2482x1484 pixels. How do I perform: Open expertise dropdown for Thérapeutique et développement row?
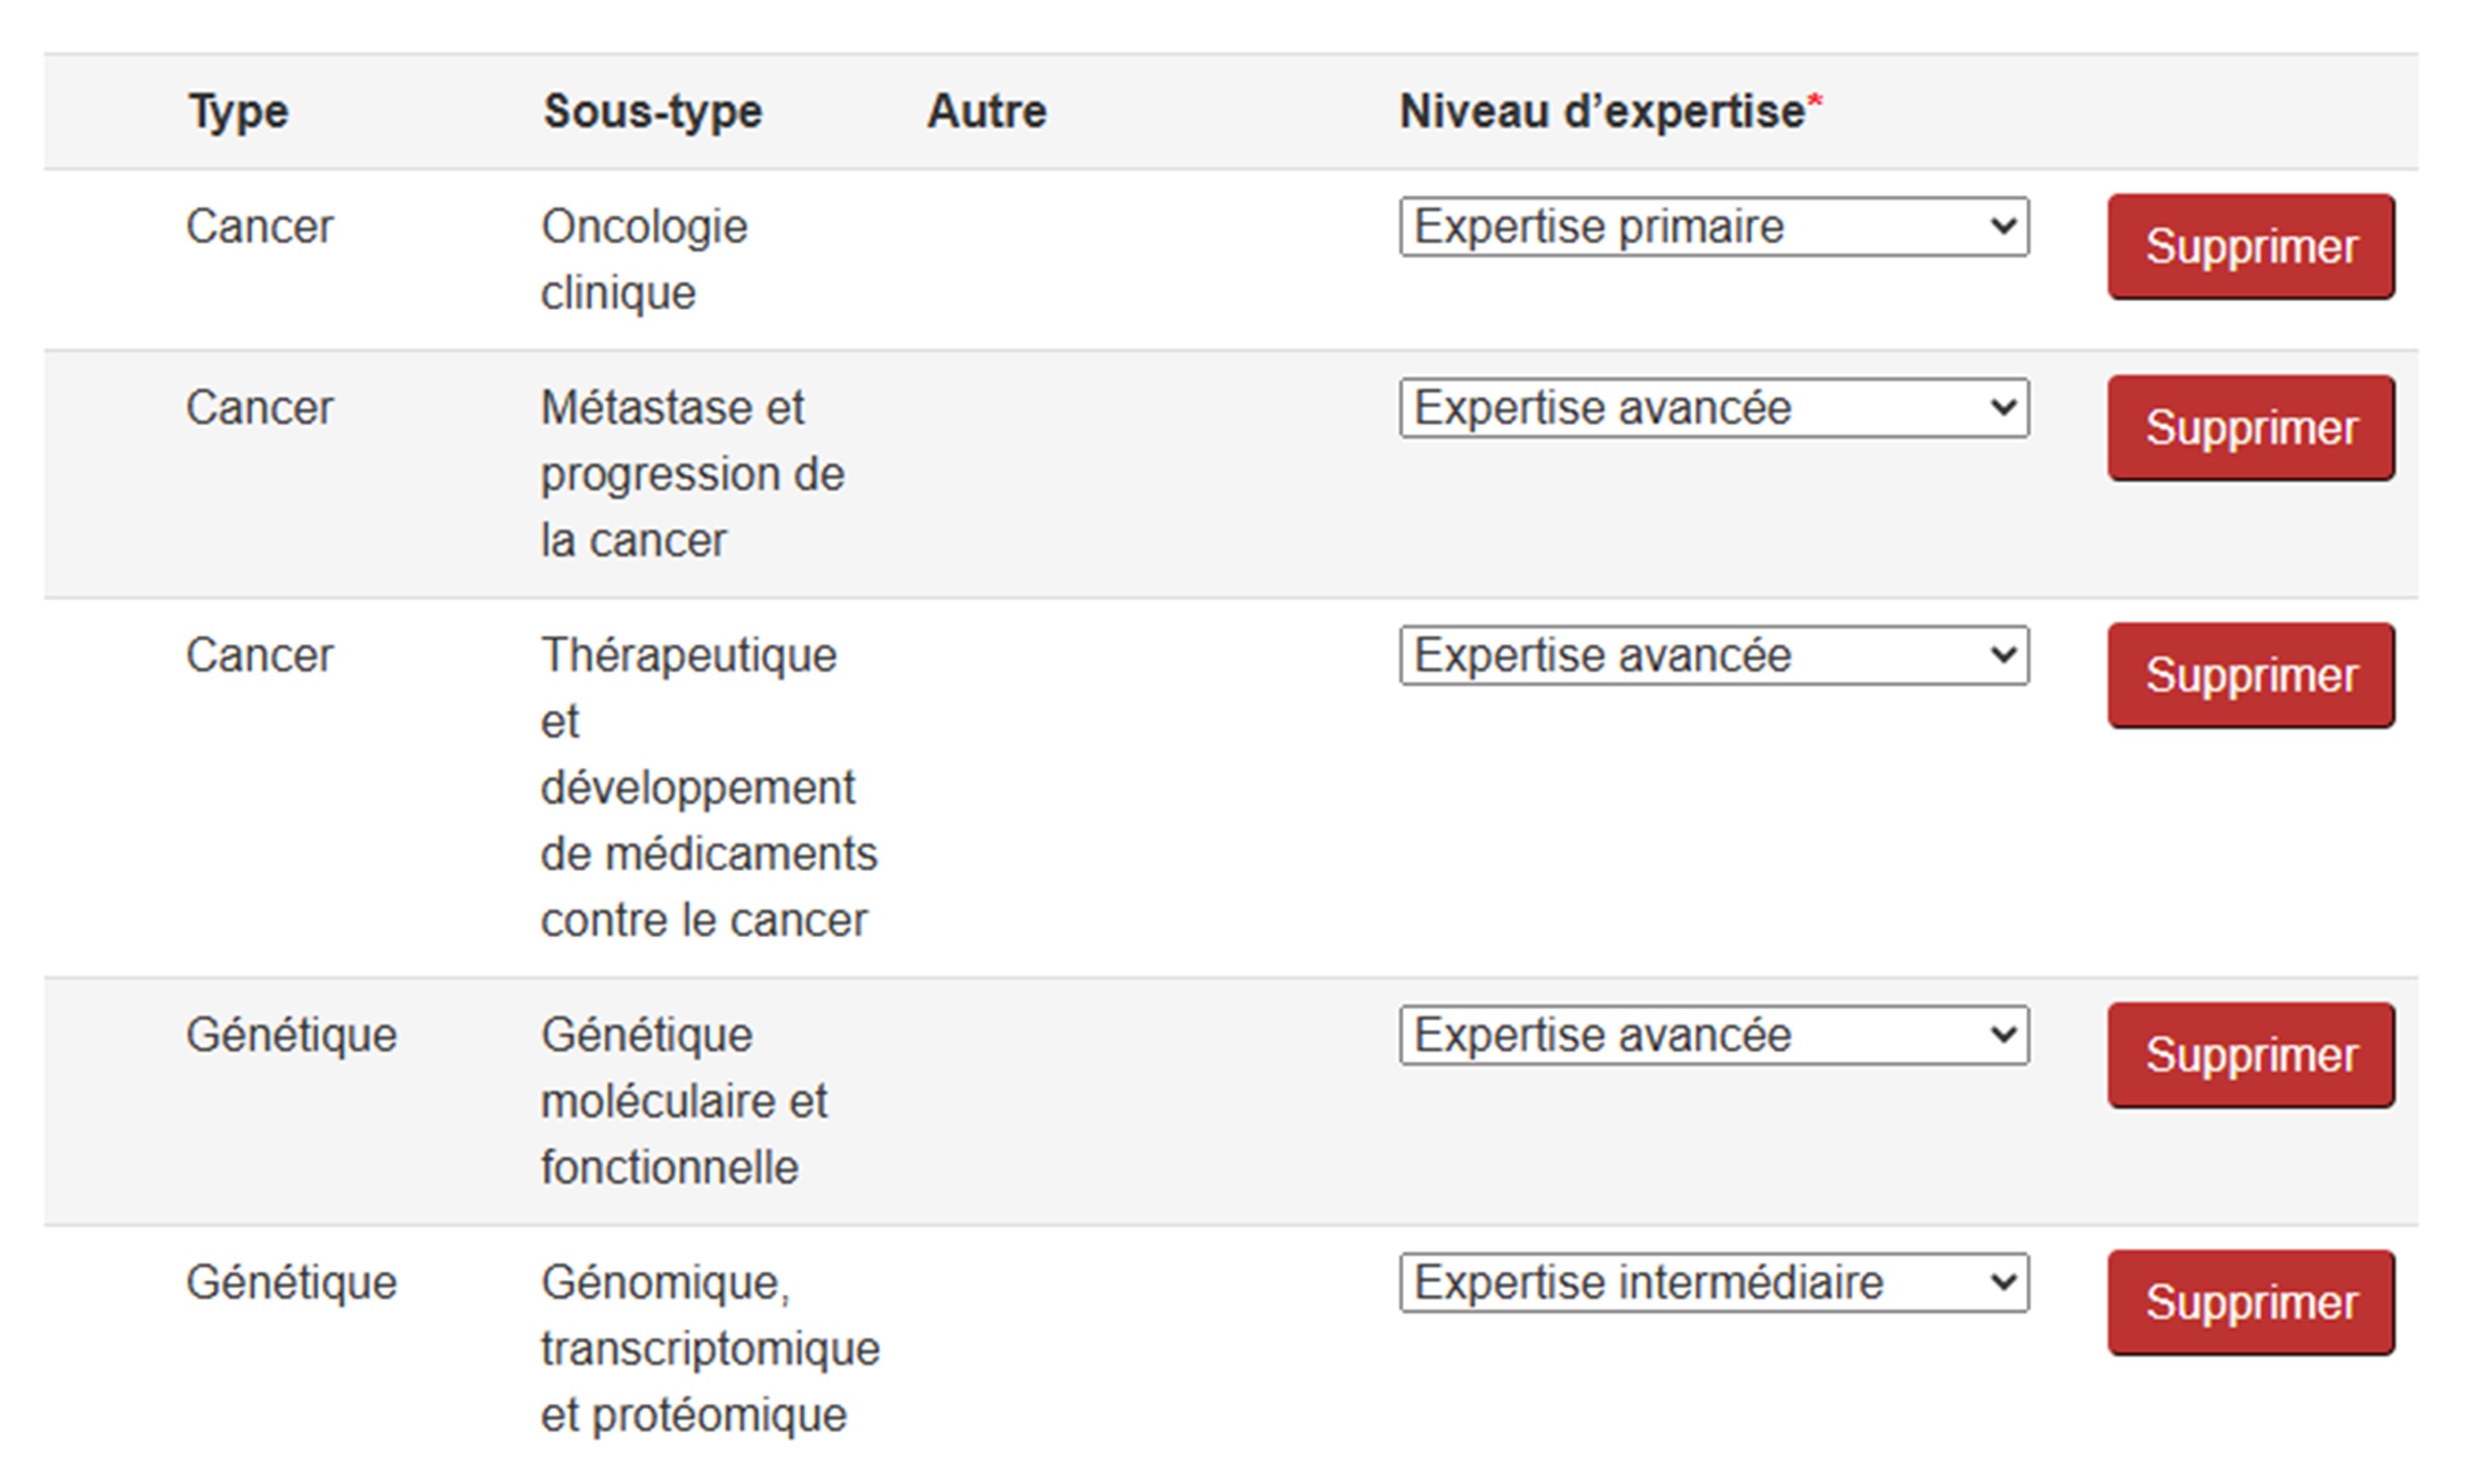click(x=1713, y=656)
